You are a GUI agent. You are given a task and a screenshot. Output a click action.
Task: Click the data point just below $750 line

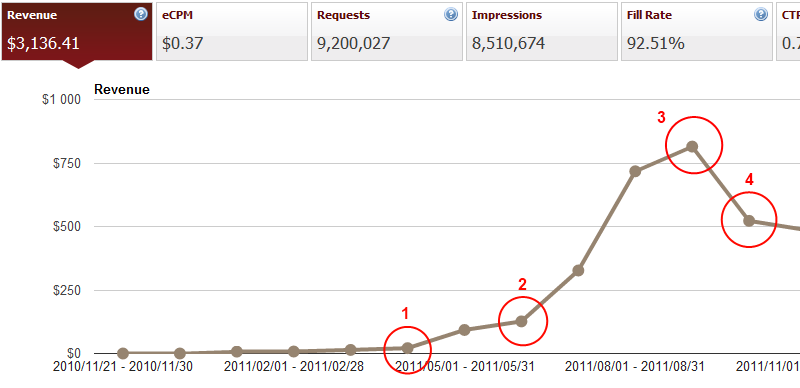pos(635,171)
